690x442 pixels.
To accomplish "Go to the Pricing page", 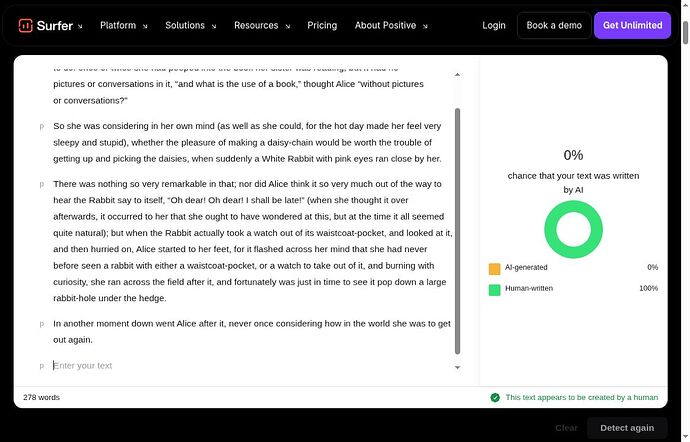I will pyautogui.click(x=322, y=26).
